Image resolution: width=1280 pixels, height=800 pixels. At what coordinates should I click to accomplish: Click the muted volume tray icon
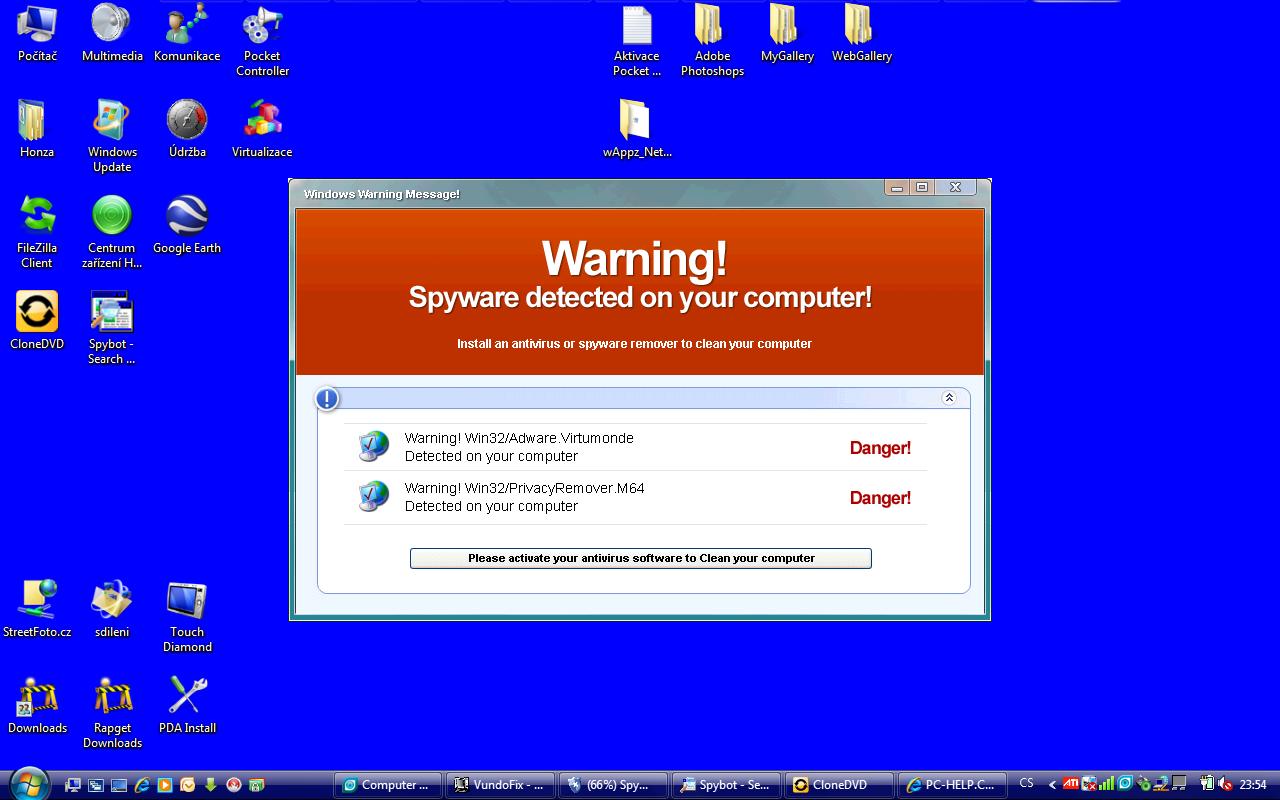tap(1225, 785)
